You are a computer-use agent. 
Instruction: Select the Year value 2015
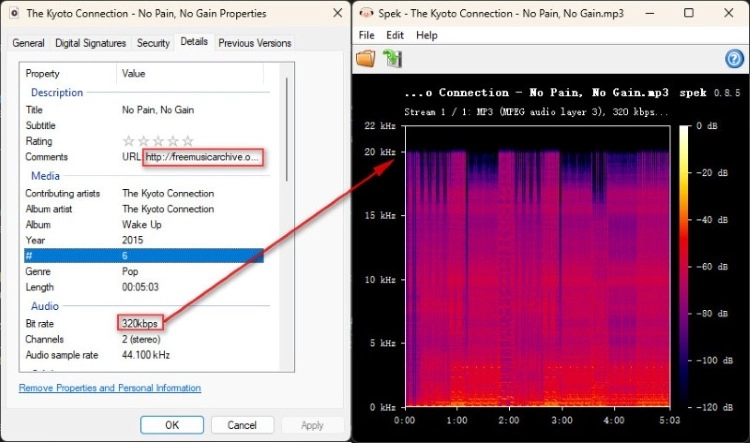click(132, 240)
